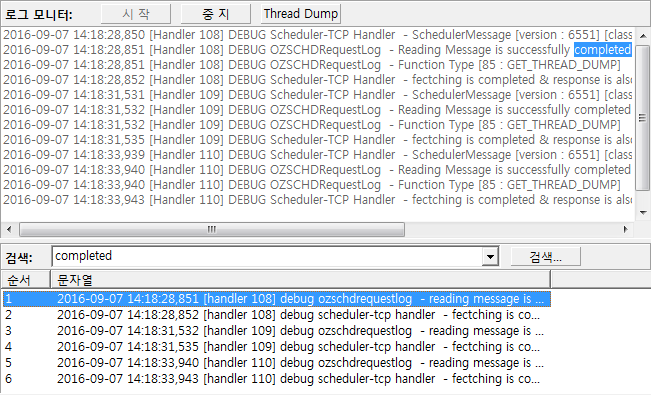Click log line 14:18:28,852 fectching is completed
651x395 pixels.
318,80
